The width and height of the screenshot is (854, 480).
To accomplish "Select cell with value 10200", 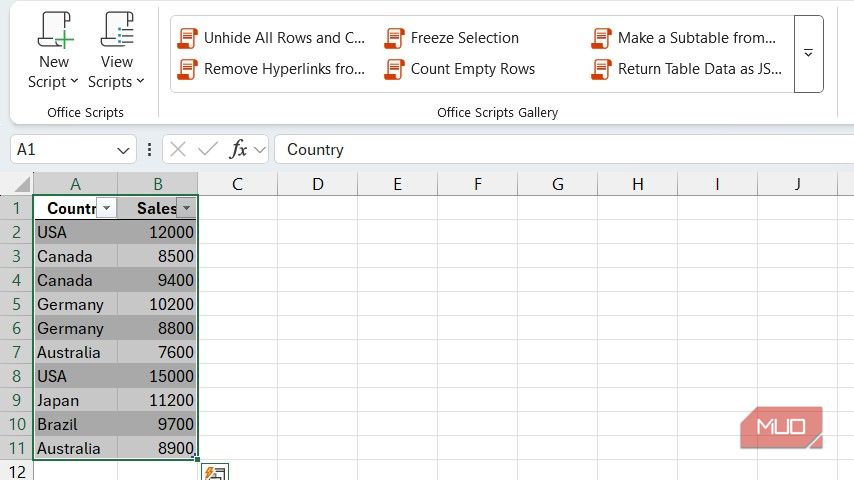I will (157, 304).
